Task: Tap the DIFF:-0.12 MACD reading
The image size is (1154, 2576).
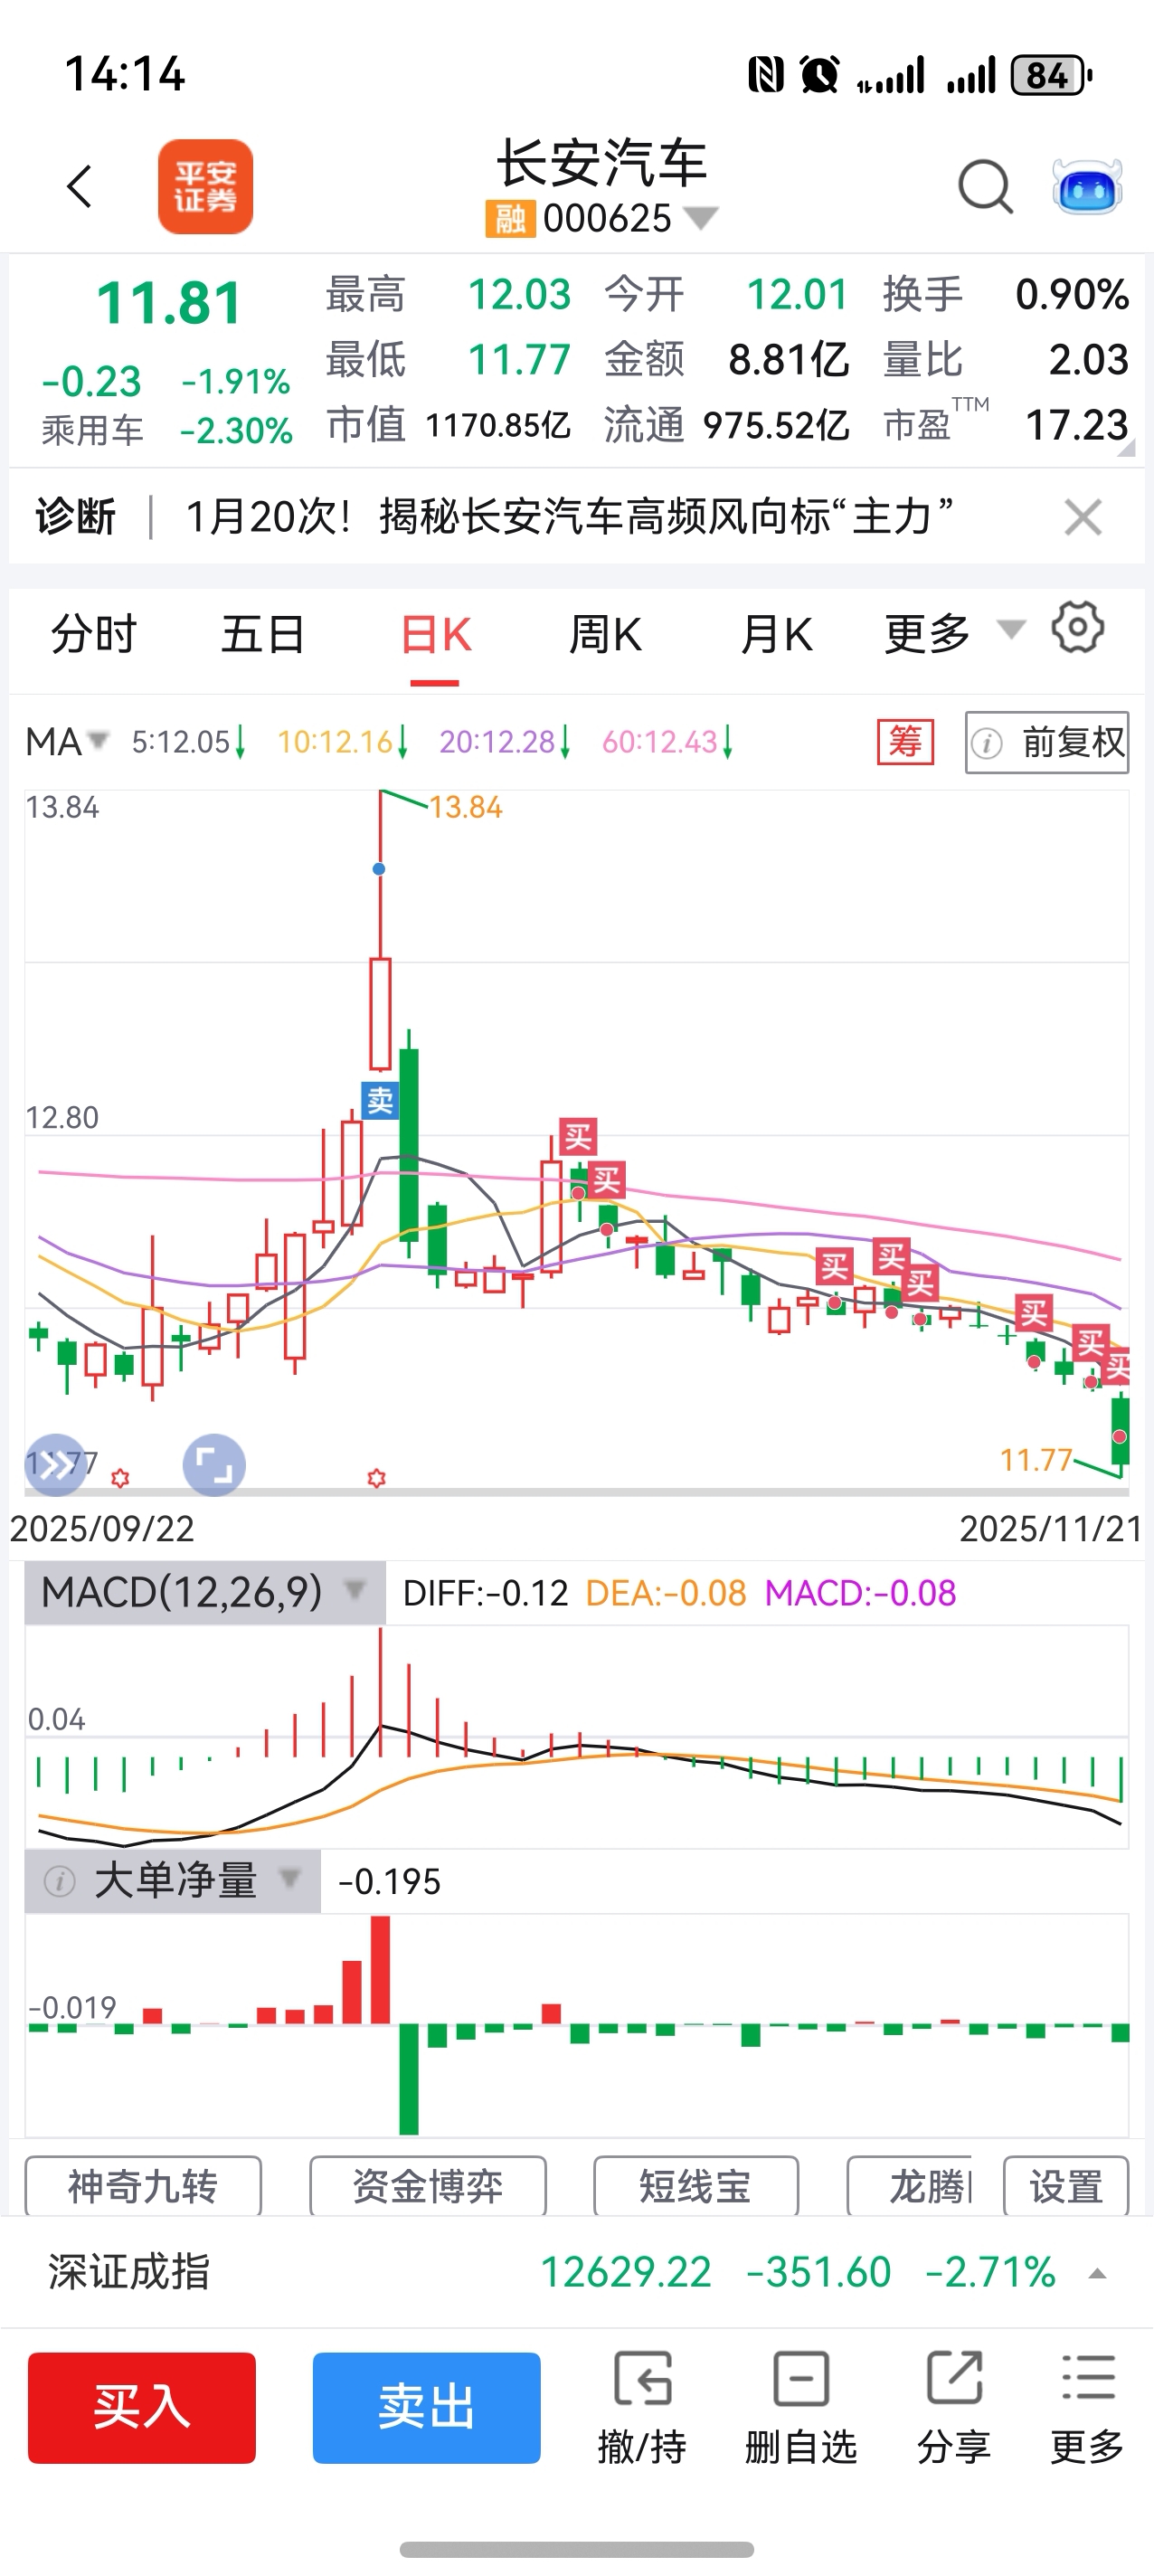Action: tap(485, 1592)
